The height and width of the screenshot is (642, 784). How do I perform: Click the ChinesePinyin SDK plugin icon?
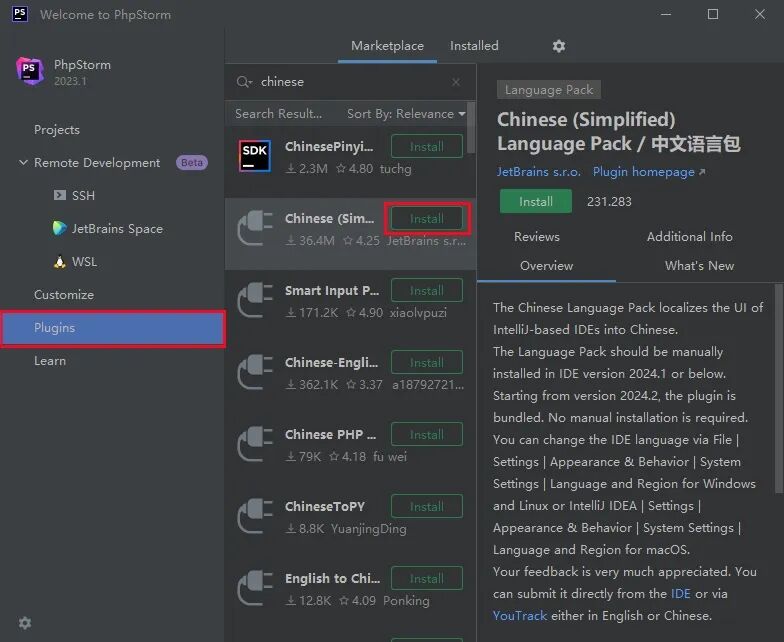pos(255,156)
